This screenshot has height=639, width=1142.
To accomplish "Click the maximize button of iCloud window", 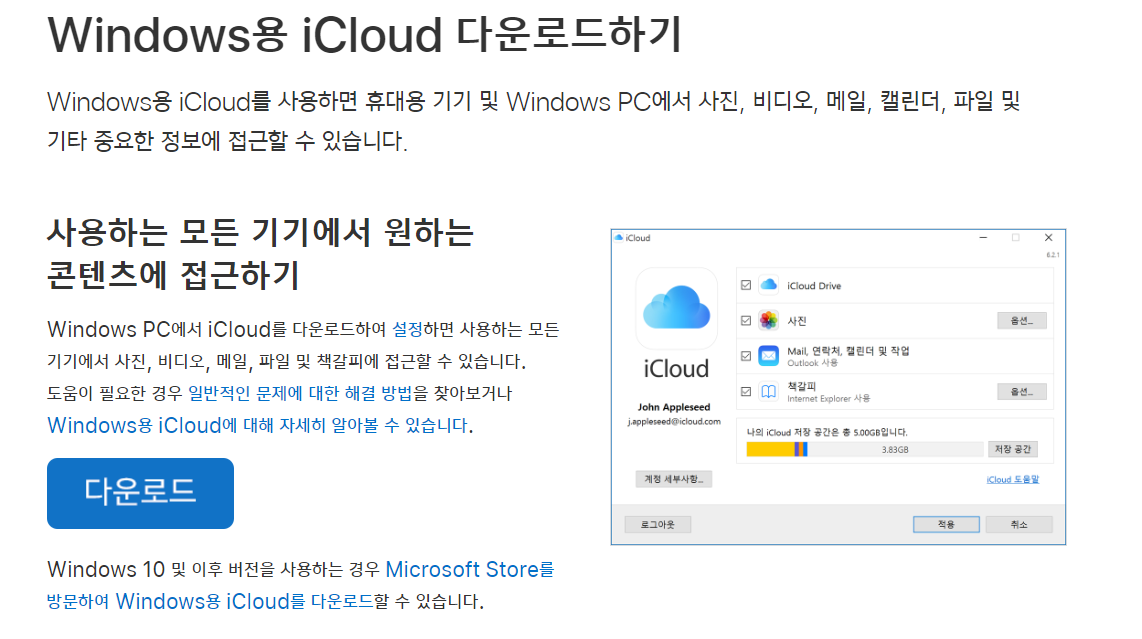I will point(1016,238).
